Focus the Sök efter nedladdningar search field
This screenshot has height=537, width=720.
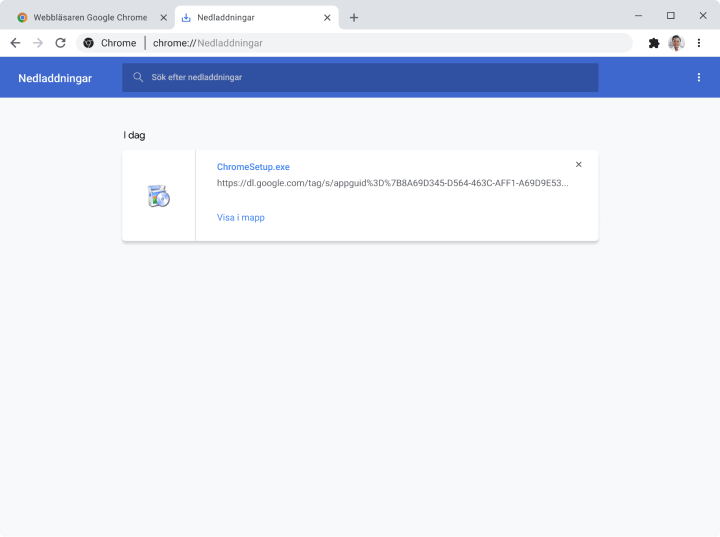(x=370, y=77)
